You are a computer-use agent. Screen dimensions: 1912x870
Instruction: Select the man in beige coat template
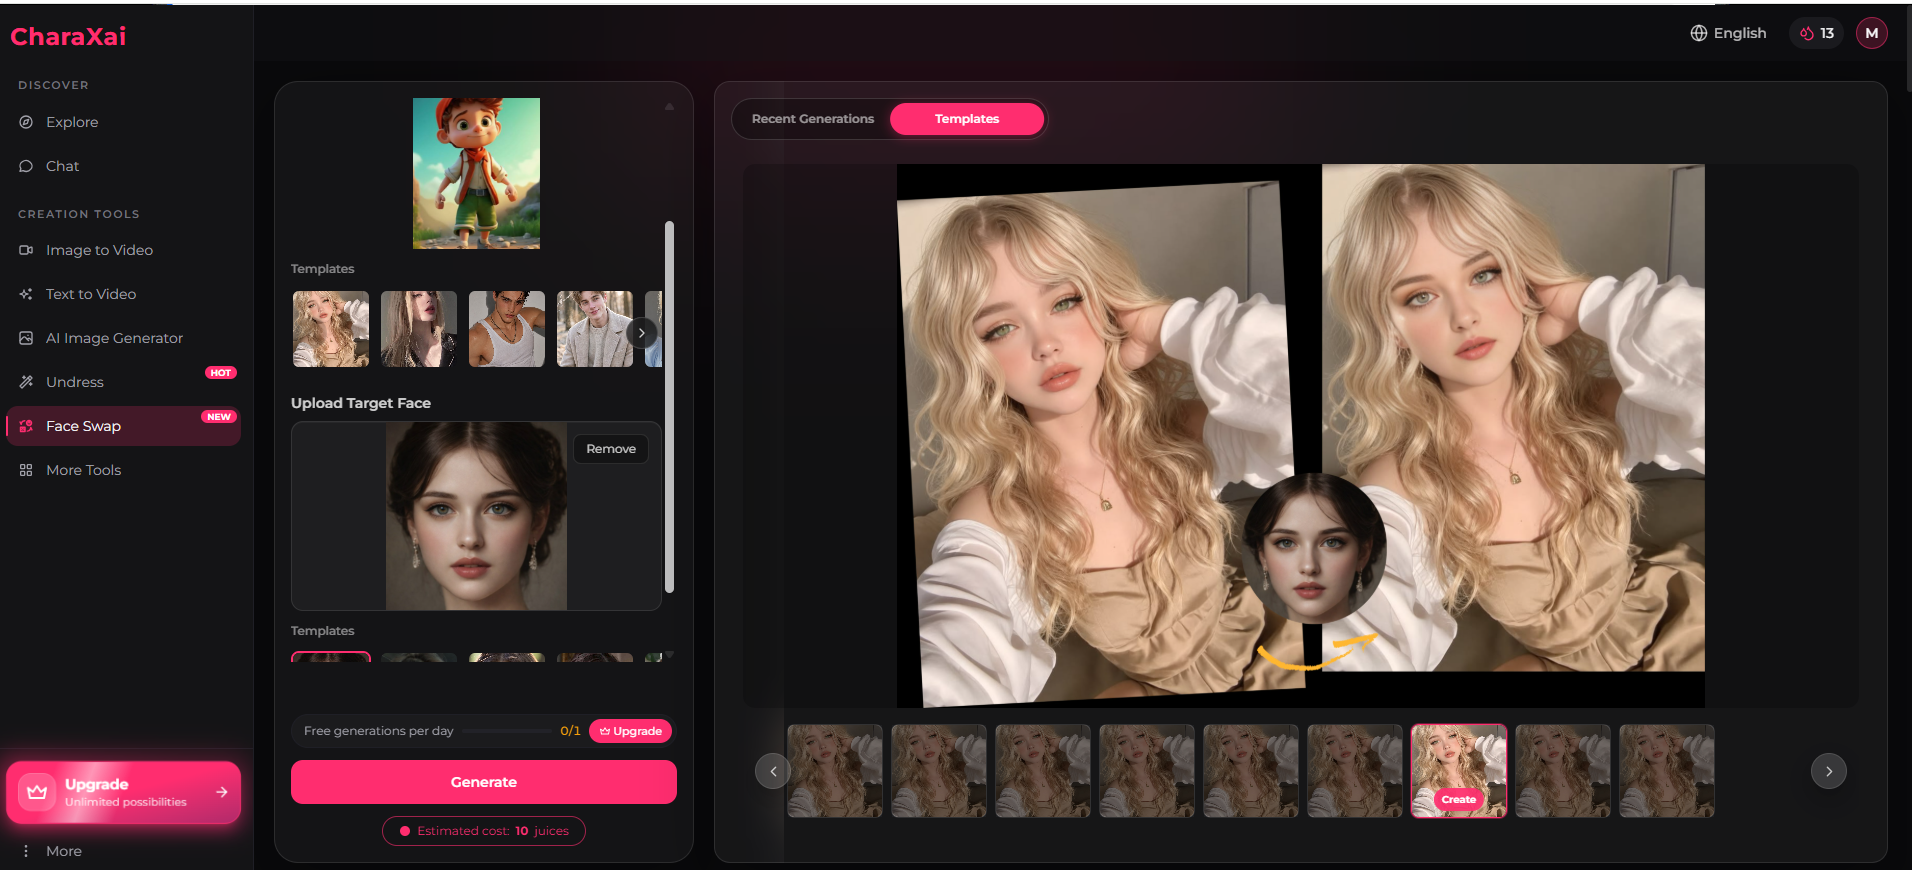pos(595,329)
